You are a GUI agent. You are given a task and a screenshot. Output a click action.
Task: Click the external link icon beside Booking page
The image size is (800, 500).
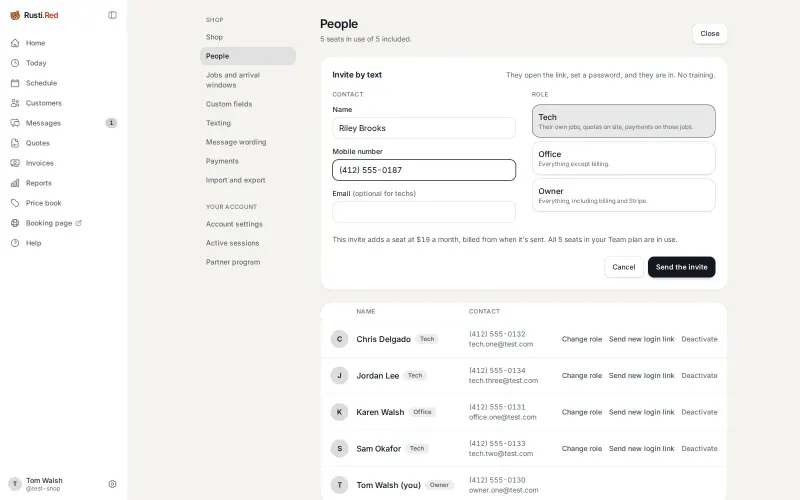(79, 223)
